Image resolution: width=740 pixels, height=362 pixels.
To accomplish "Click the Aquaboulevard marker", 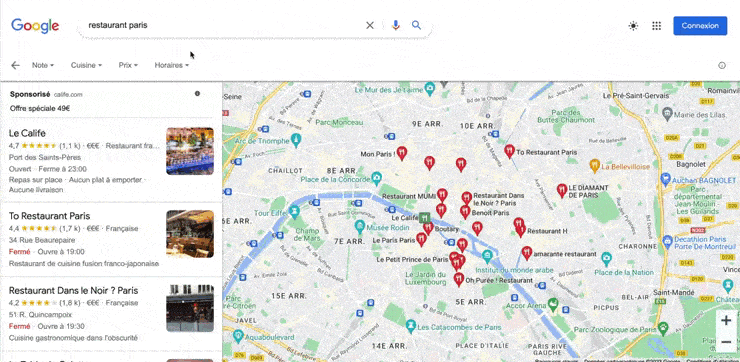I will pos(237,336).
